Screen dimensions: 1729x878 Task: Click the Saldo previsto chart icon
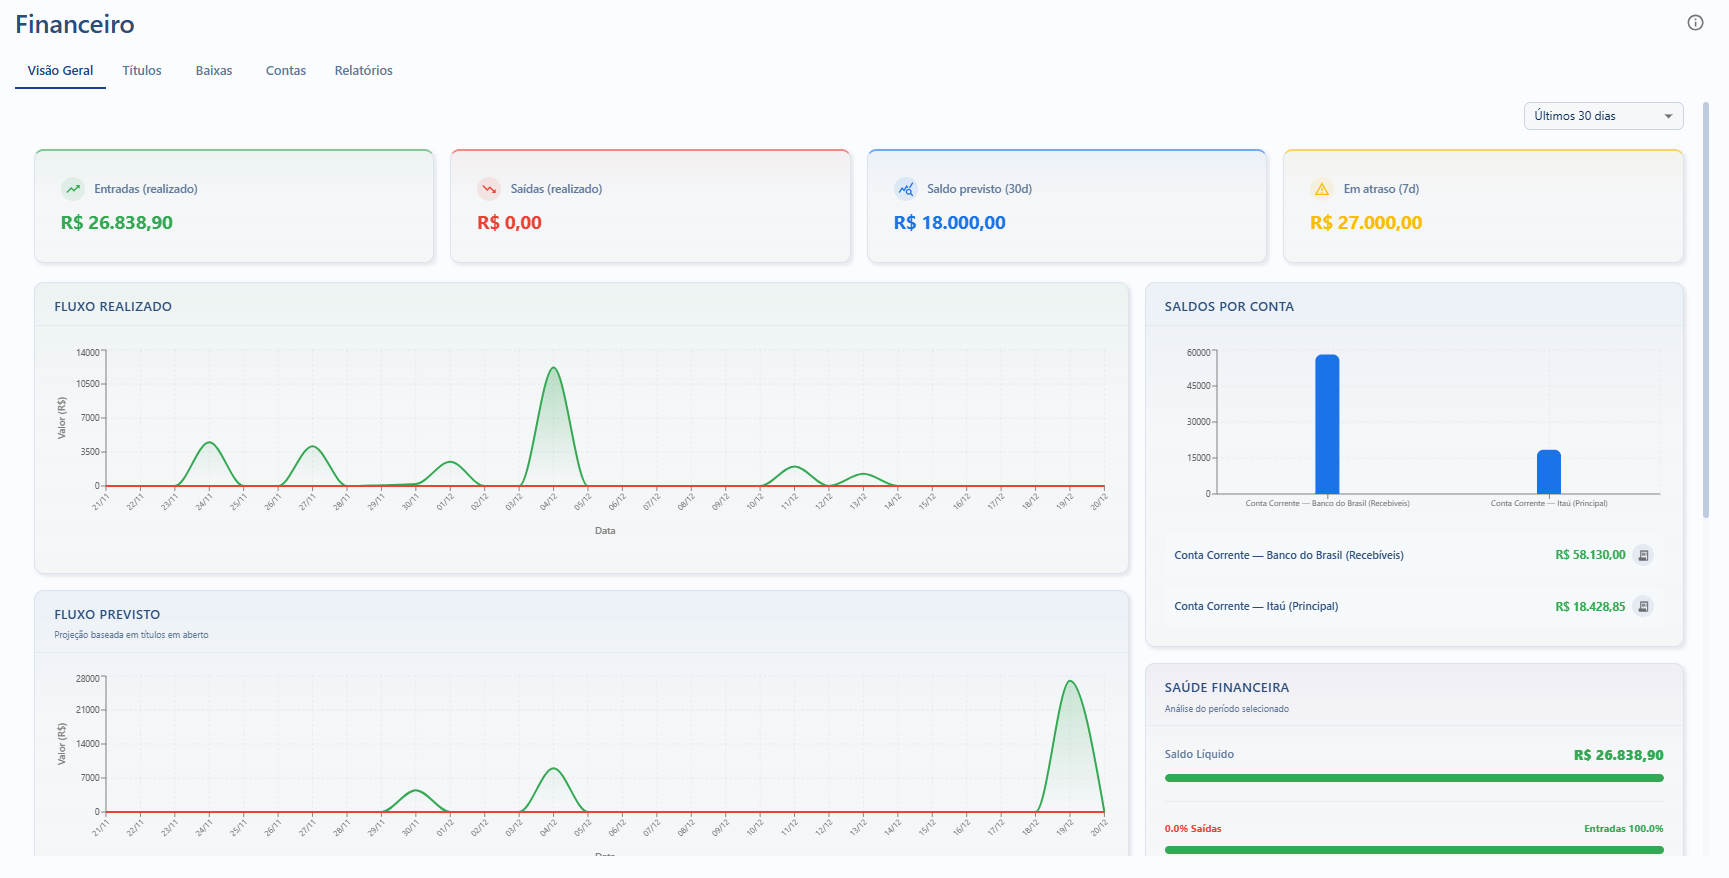point(905,189)
